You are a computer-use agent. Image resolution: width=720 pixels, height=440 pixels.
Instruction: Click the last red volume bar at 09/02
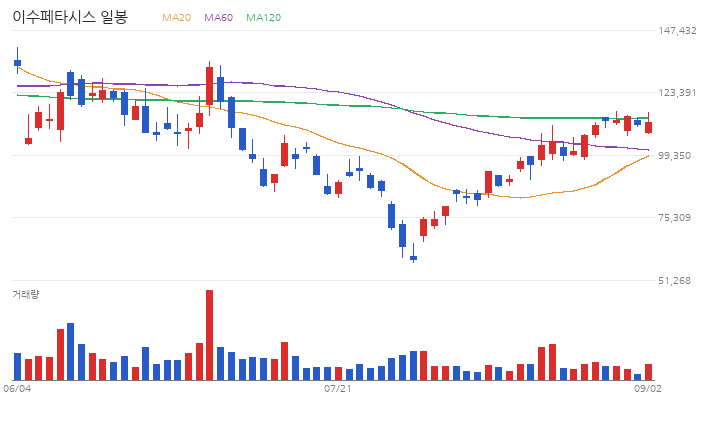[x=648, y=372]
